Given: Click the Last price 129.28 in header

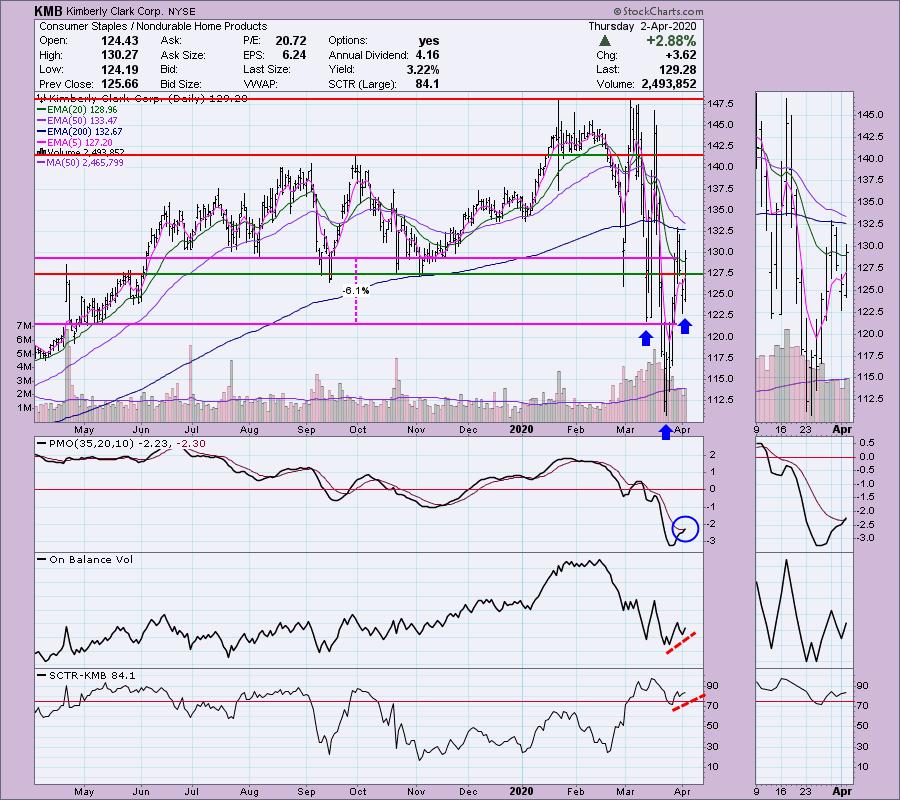Looking at the screenshot, I should tap(678, 69).
